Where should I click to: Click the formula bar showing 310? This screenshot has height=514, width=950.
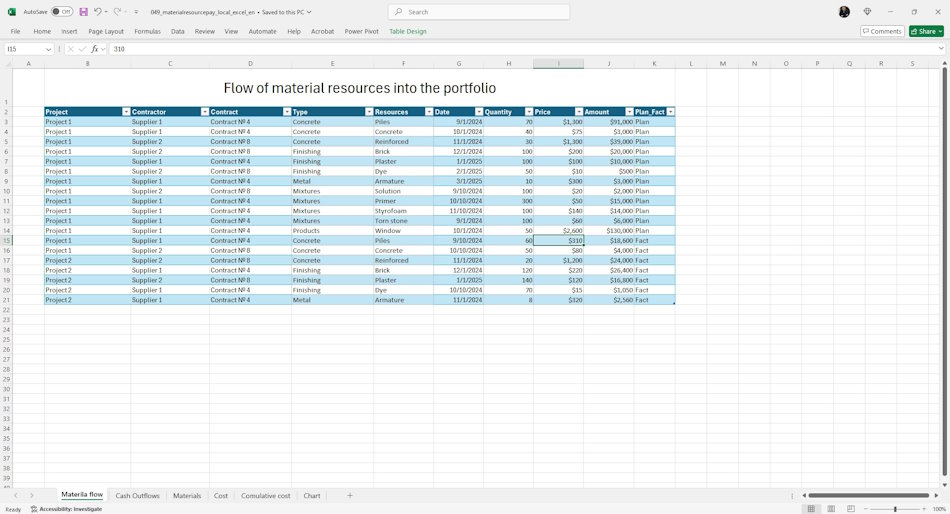pos(521,49)
